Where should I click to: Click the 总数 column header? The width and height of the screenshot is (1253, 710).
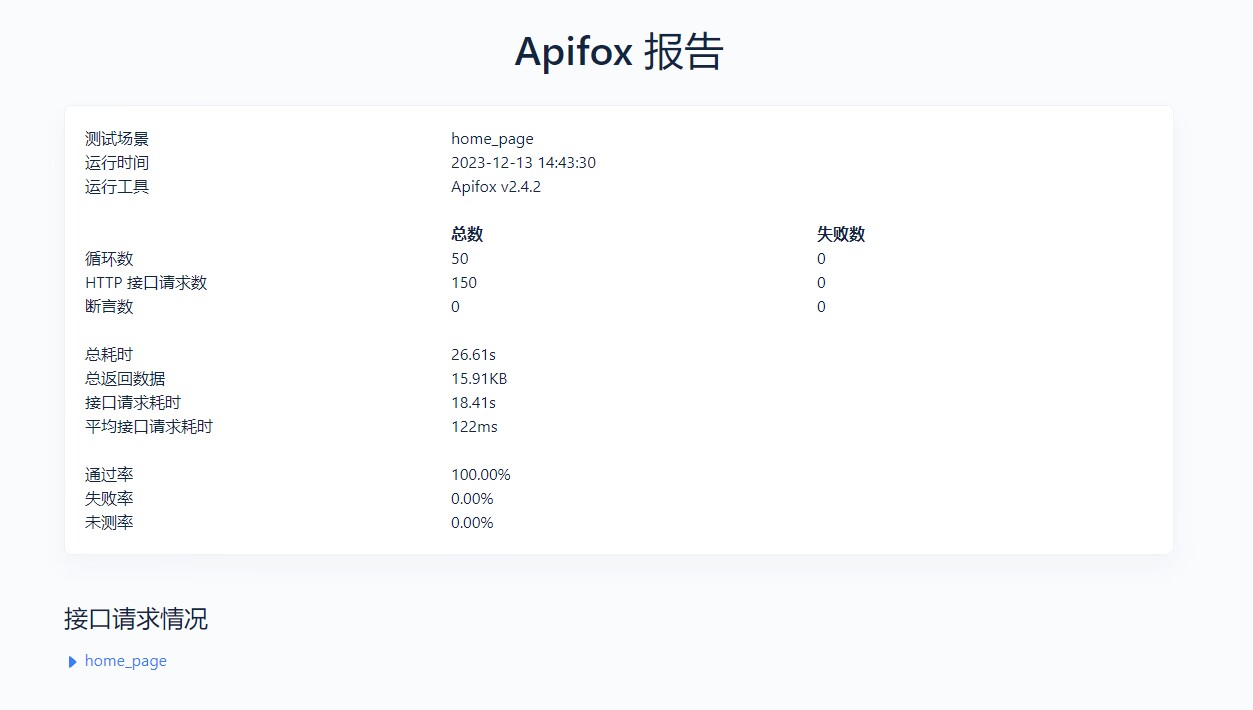(467, 235)
